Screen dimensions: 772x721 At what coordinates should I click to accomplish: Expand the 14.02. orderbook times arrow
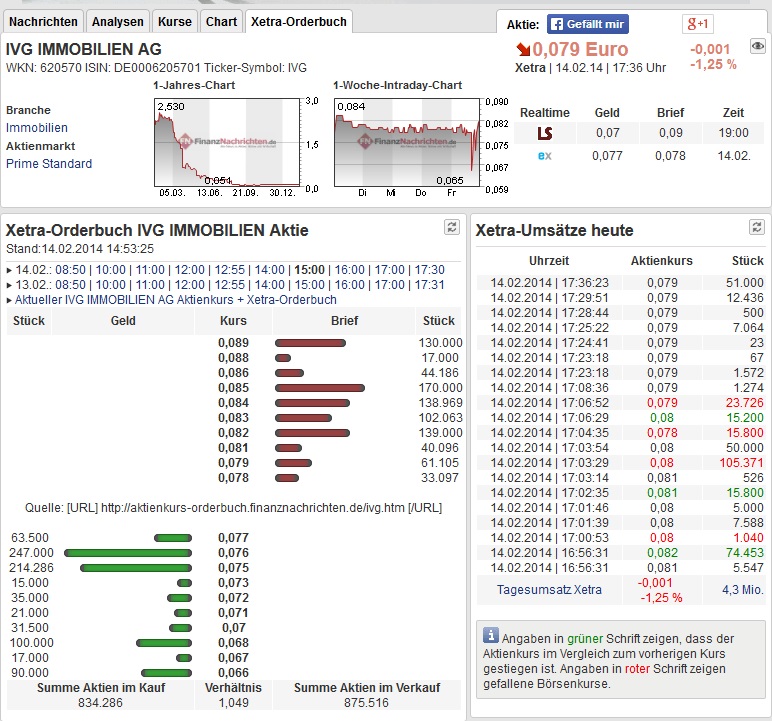click(x=9, y=270)
